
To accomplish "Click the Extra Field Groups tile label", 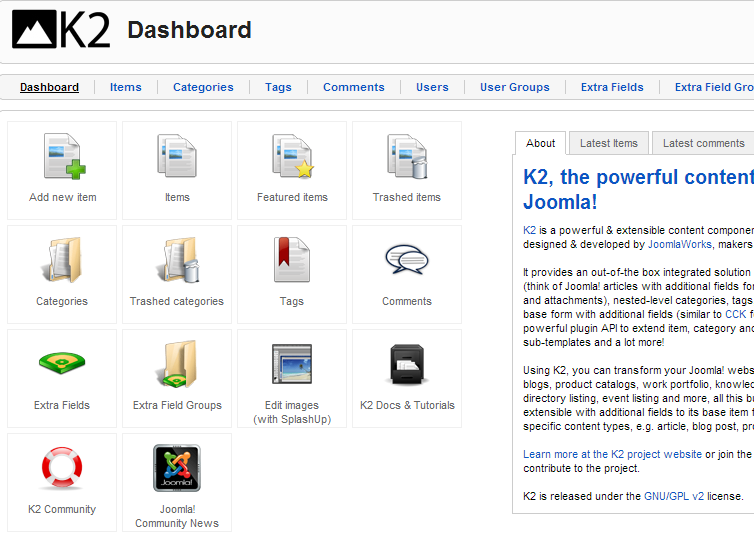I will click(x=177, y=405).
